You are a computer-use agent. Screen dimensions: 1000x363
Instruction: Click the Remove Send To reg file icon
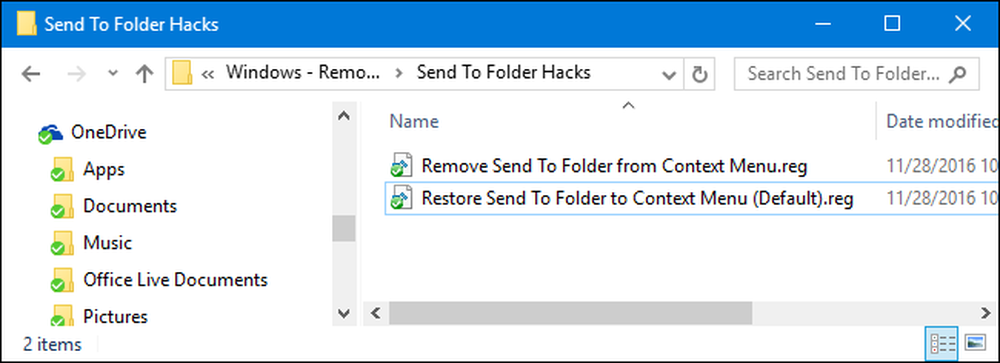(401, 166)
